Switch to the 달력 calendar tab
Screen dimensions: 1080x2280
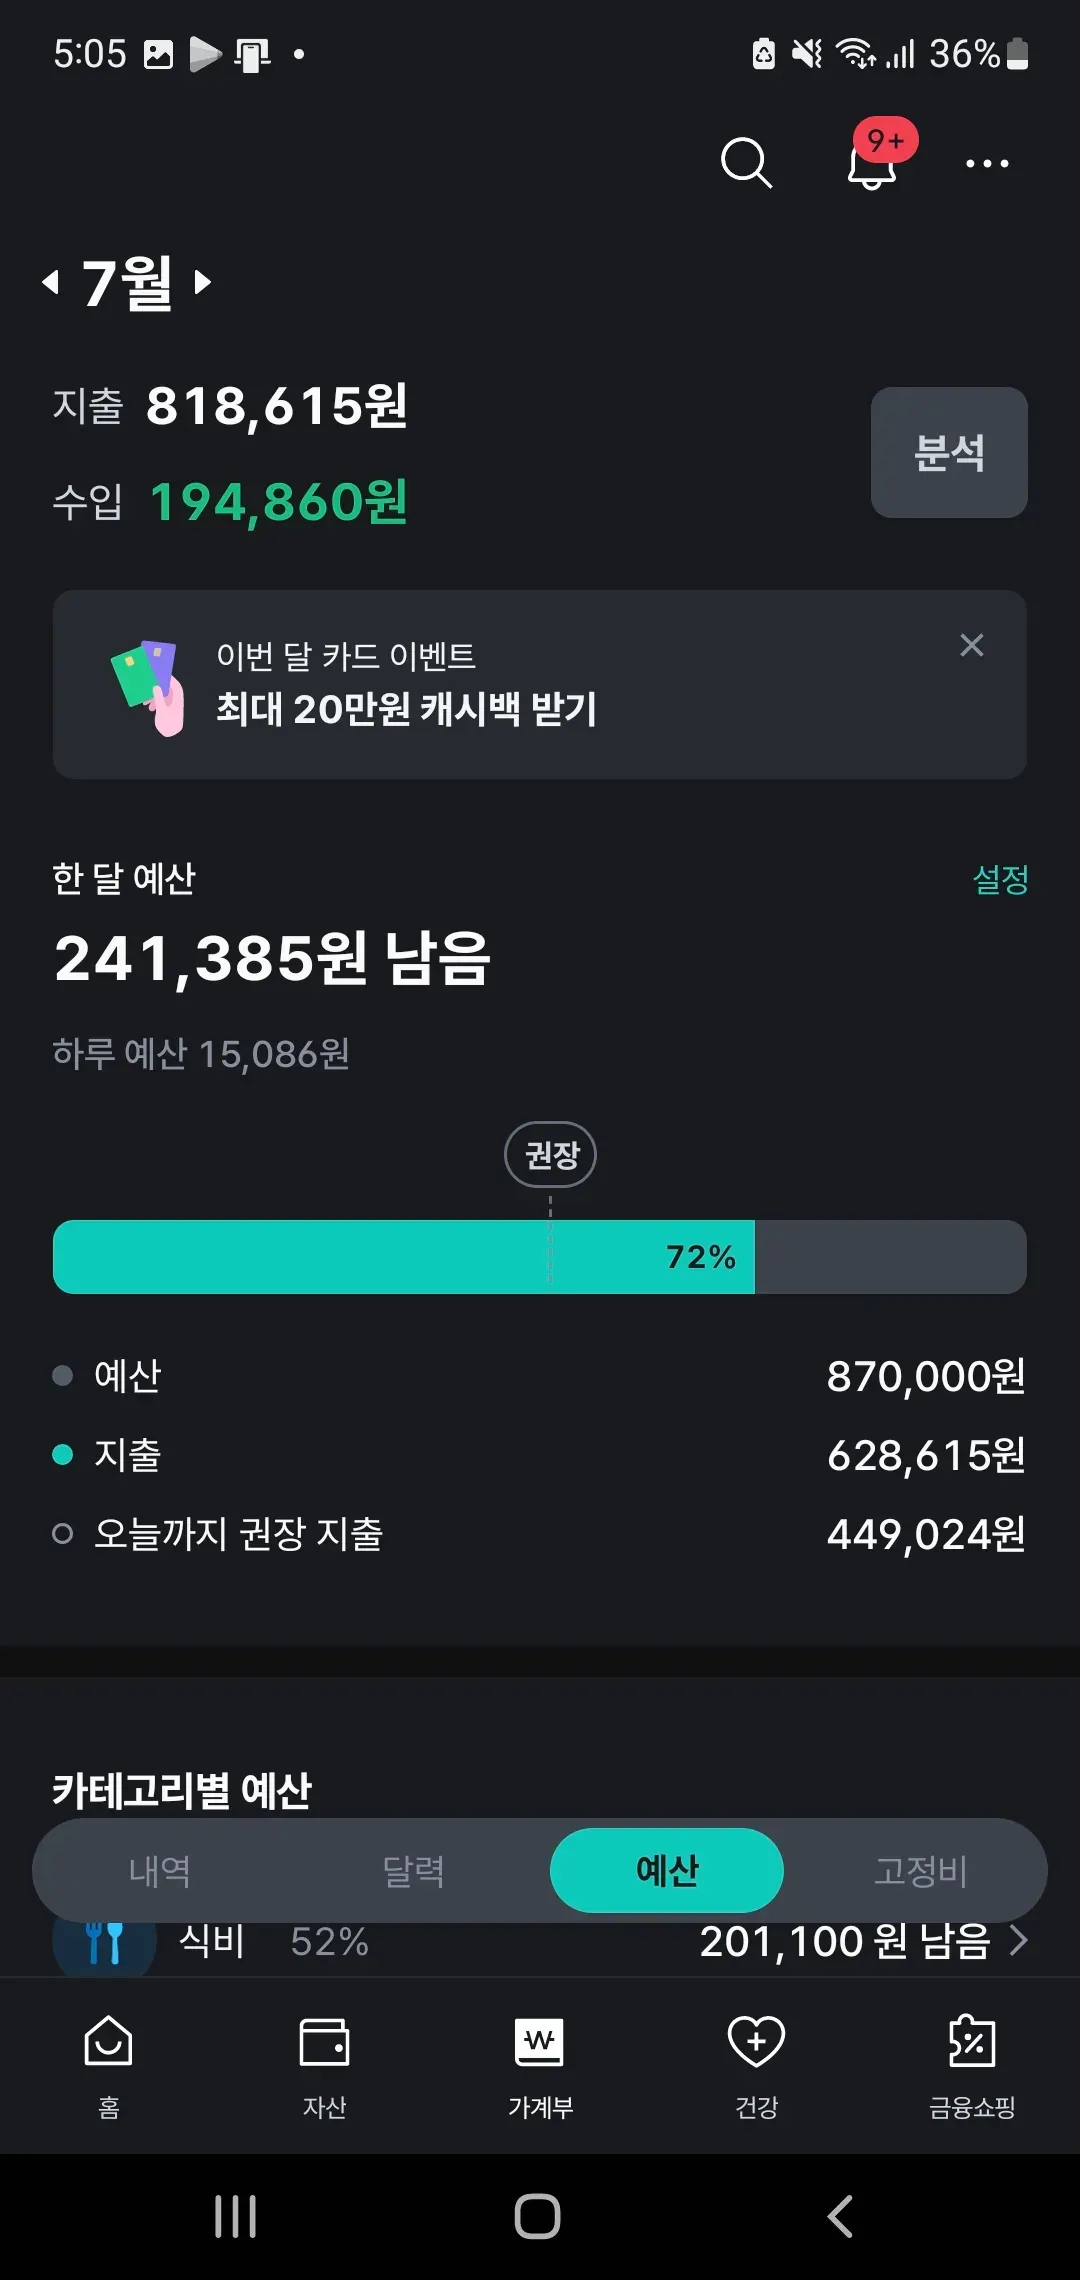tap(413, 1871)
